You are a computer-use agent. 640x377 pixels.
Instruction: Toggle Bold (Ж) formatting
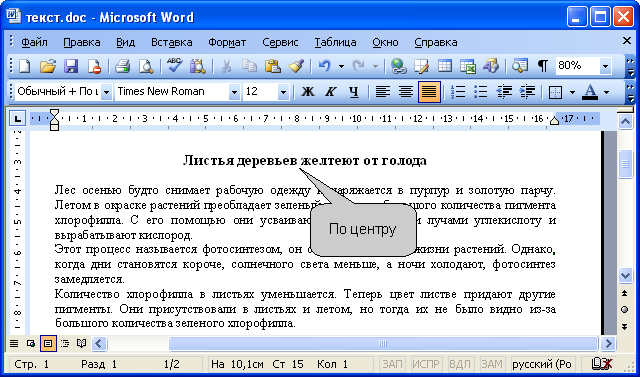point(307,92)
